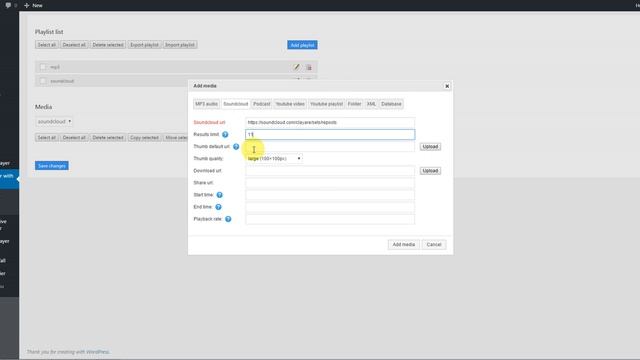Switch to XML tab
Screen dimensions: 640x360
[371, 104]
